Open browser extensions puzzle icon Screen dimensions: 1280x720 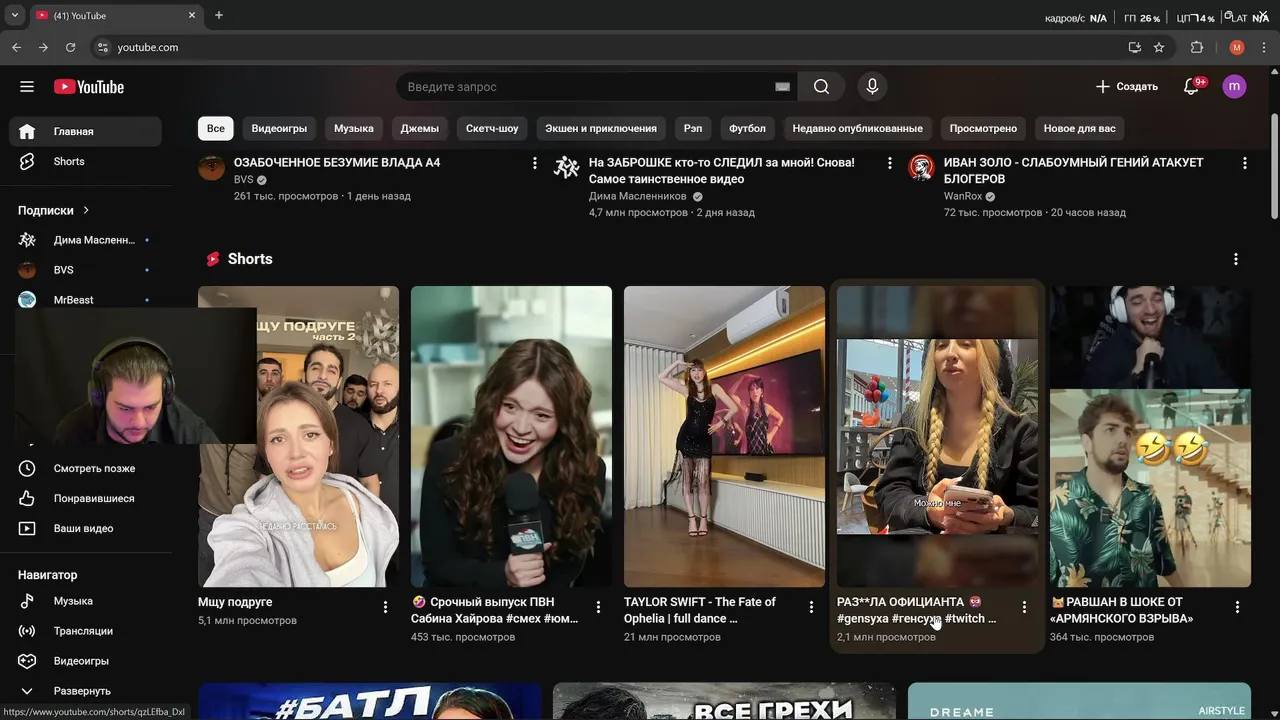click(x=1196, y=47)
